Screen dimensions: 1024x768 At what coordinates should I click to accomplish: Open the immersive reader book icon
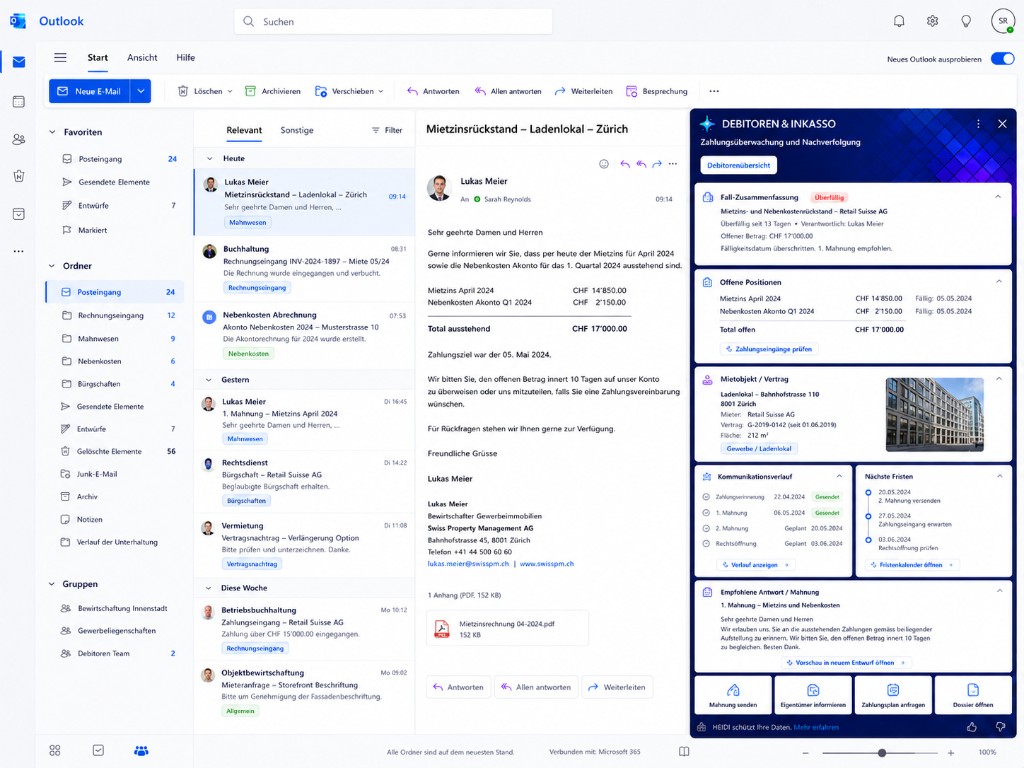[x=684, y=752]
